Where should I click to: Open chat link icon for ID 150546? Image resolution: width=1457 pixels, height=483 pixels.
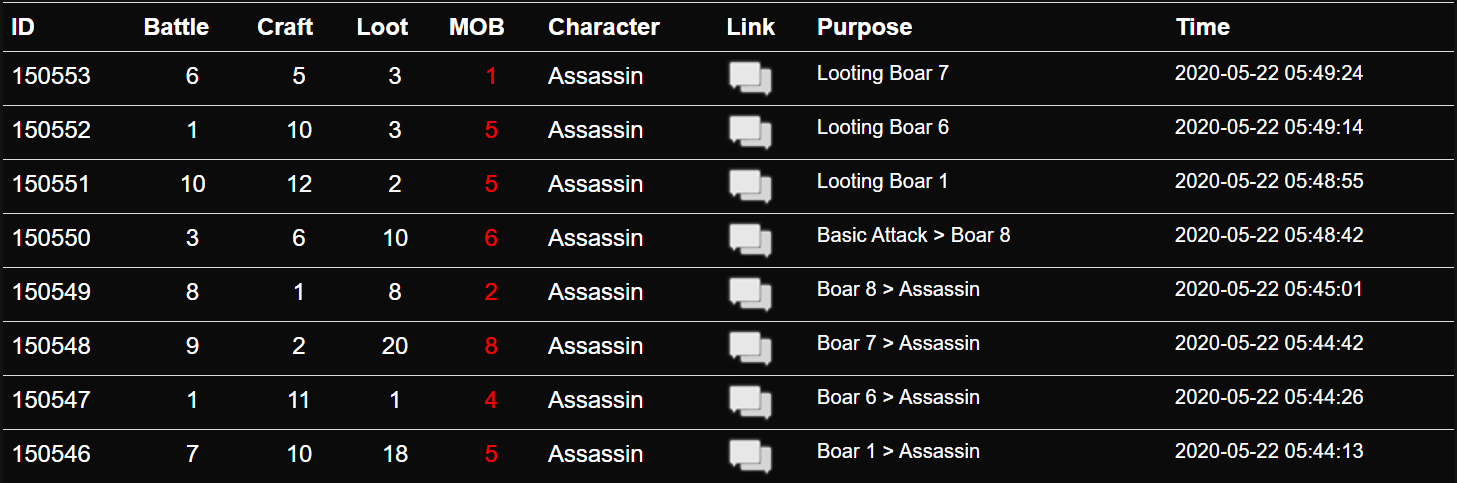pos(750,456)
